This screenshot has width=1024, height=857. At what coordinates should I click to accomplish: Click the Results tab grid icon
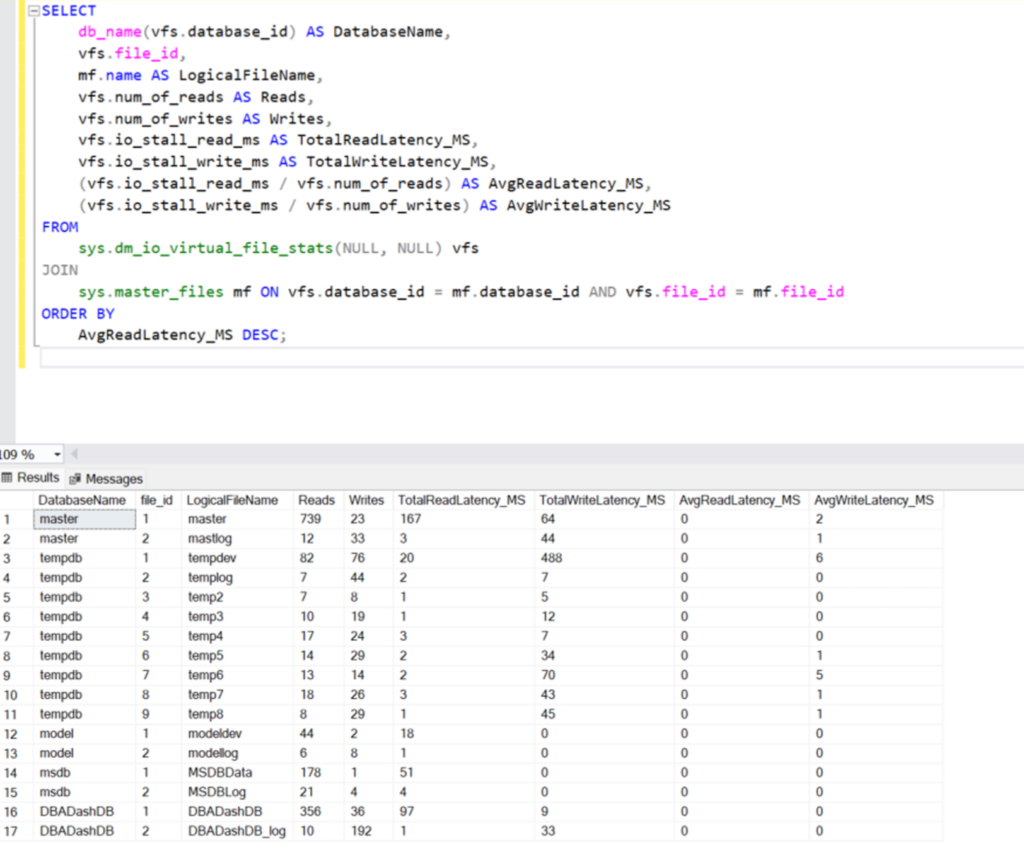[8, 478]
